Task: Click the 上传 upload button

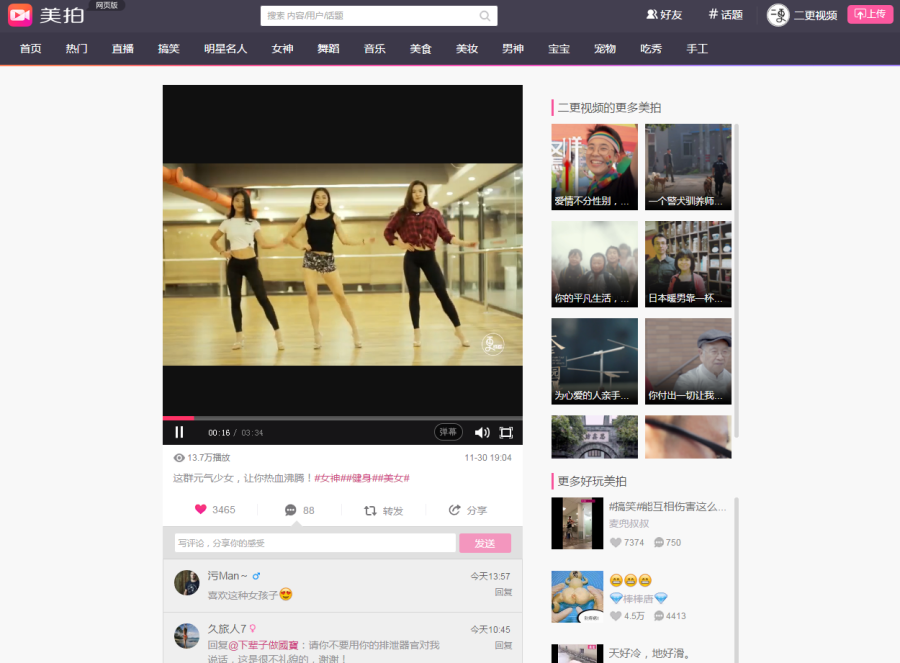Action: click(870, 14)
